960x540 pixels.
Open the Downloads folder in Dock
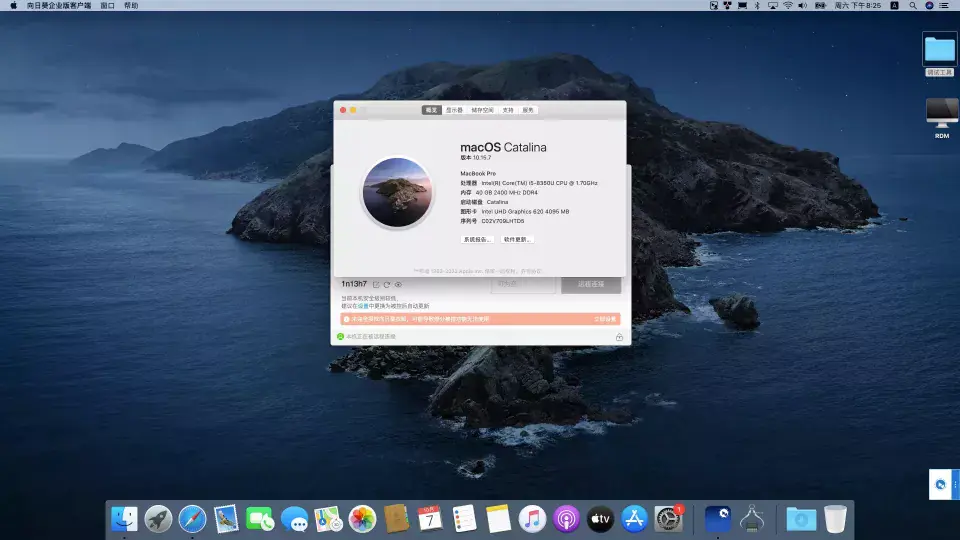[x=801, y=519]
